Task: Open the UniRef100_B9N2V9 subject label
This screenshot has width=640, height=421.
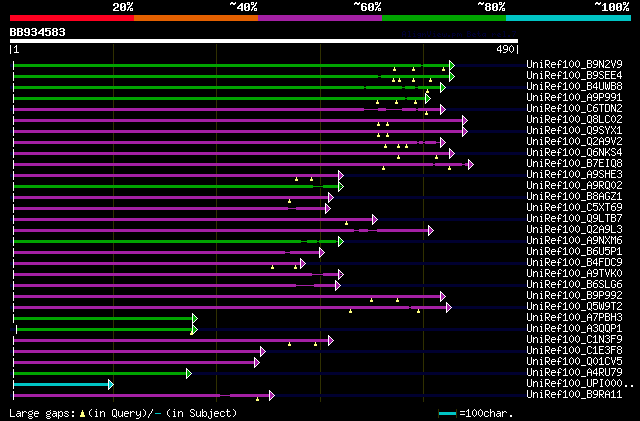Action: (x=574, y=65)
